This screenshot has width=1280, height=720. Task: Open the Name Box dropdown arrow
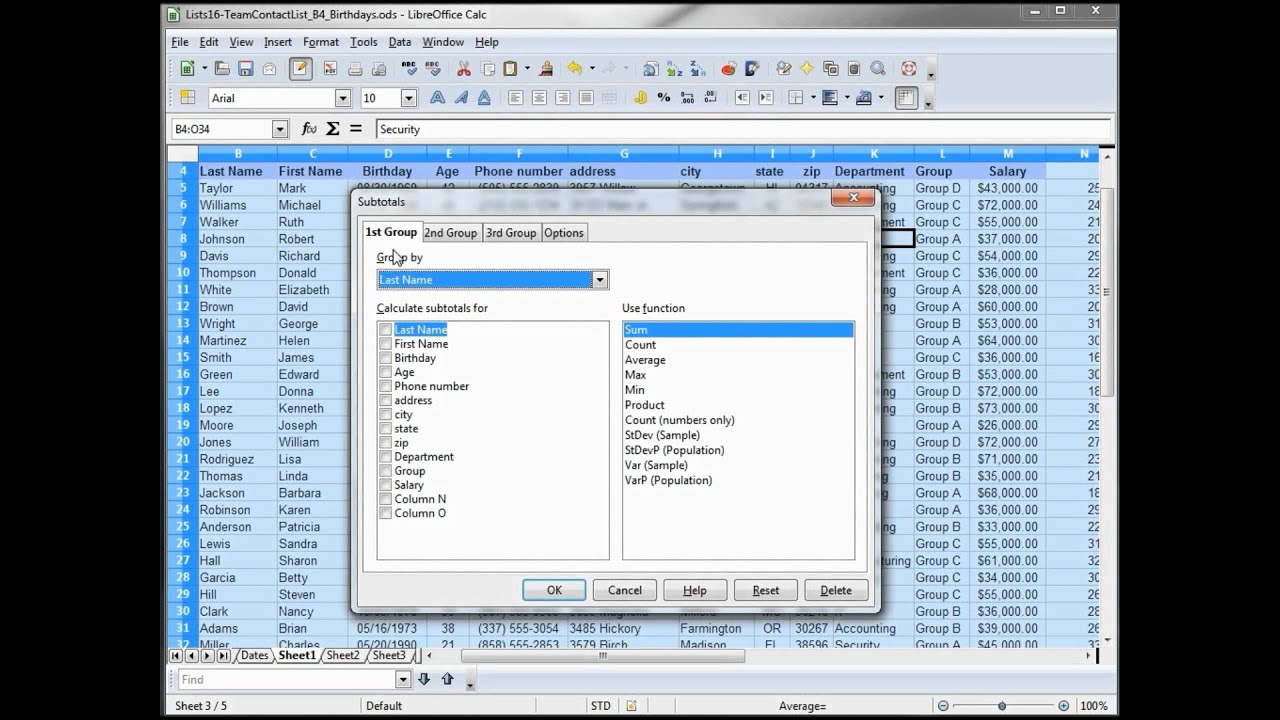280,129
